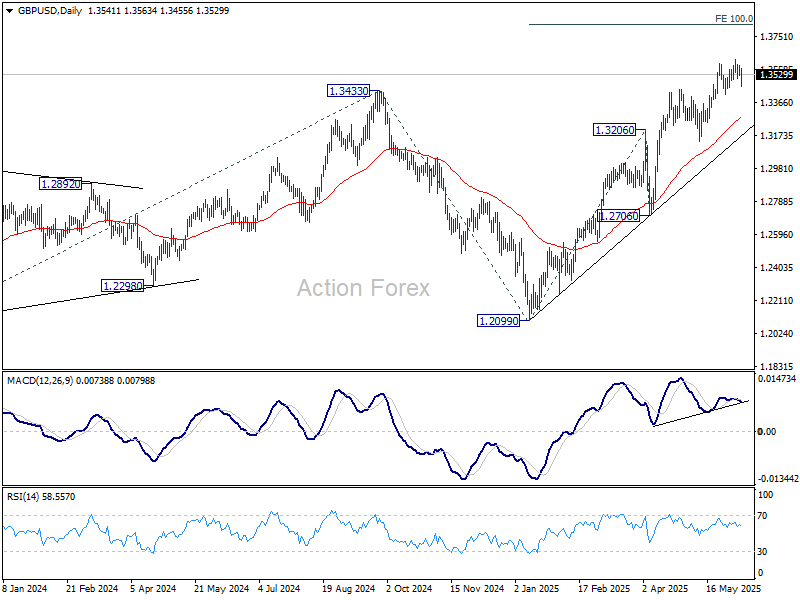This screenshot has height=600, width=800.
Task: Select the RSI 70 level label
Action: [x=762, y=516]
